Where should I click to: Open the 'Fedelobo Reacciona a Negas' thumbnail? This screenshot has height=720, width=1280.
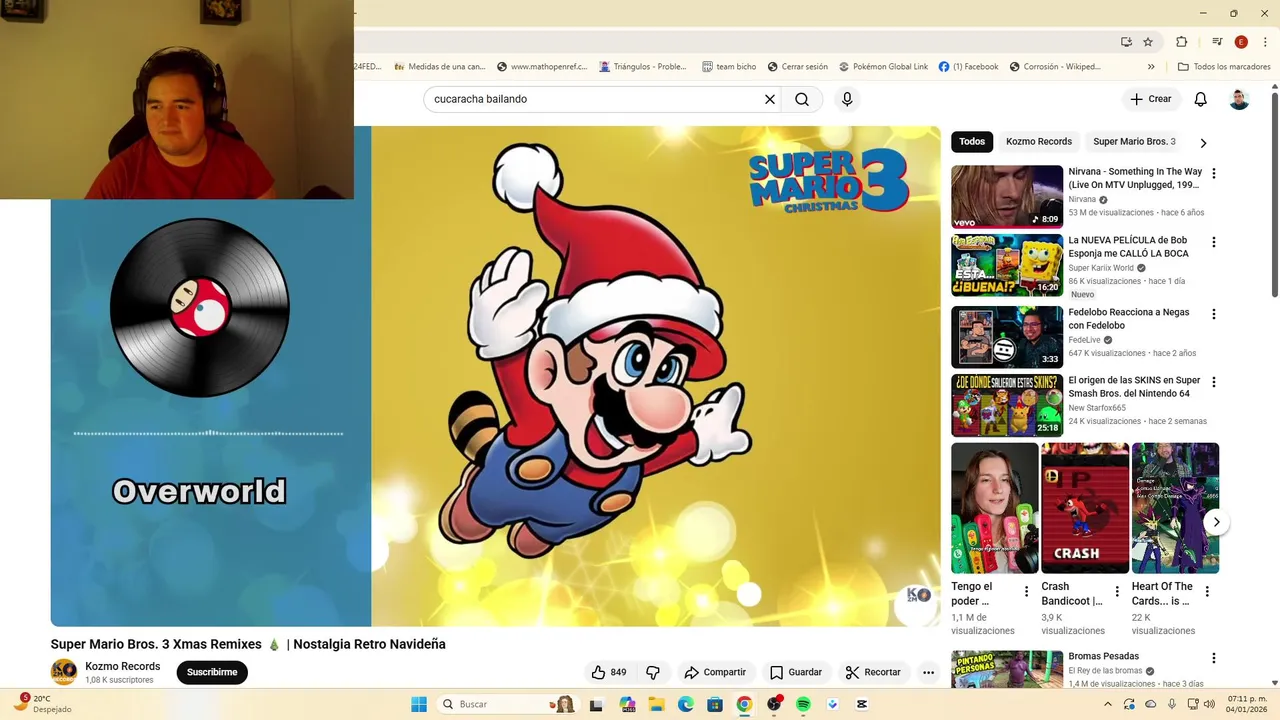(x=1007, y=337)
